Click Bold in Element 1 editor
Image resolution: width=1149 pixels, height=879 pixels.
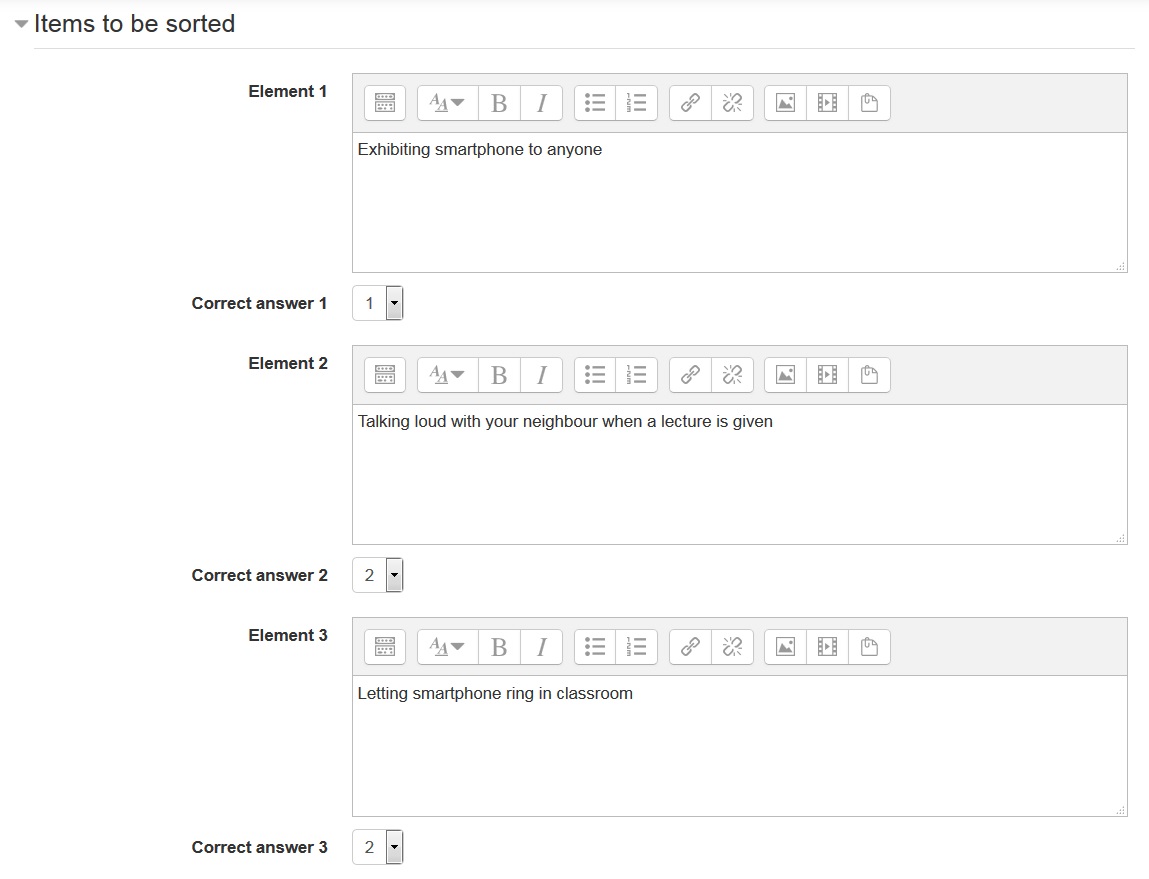(499, 103)
